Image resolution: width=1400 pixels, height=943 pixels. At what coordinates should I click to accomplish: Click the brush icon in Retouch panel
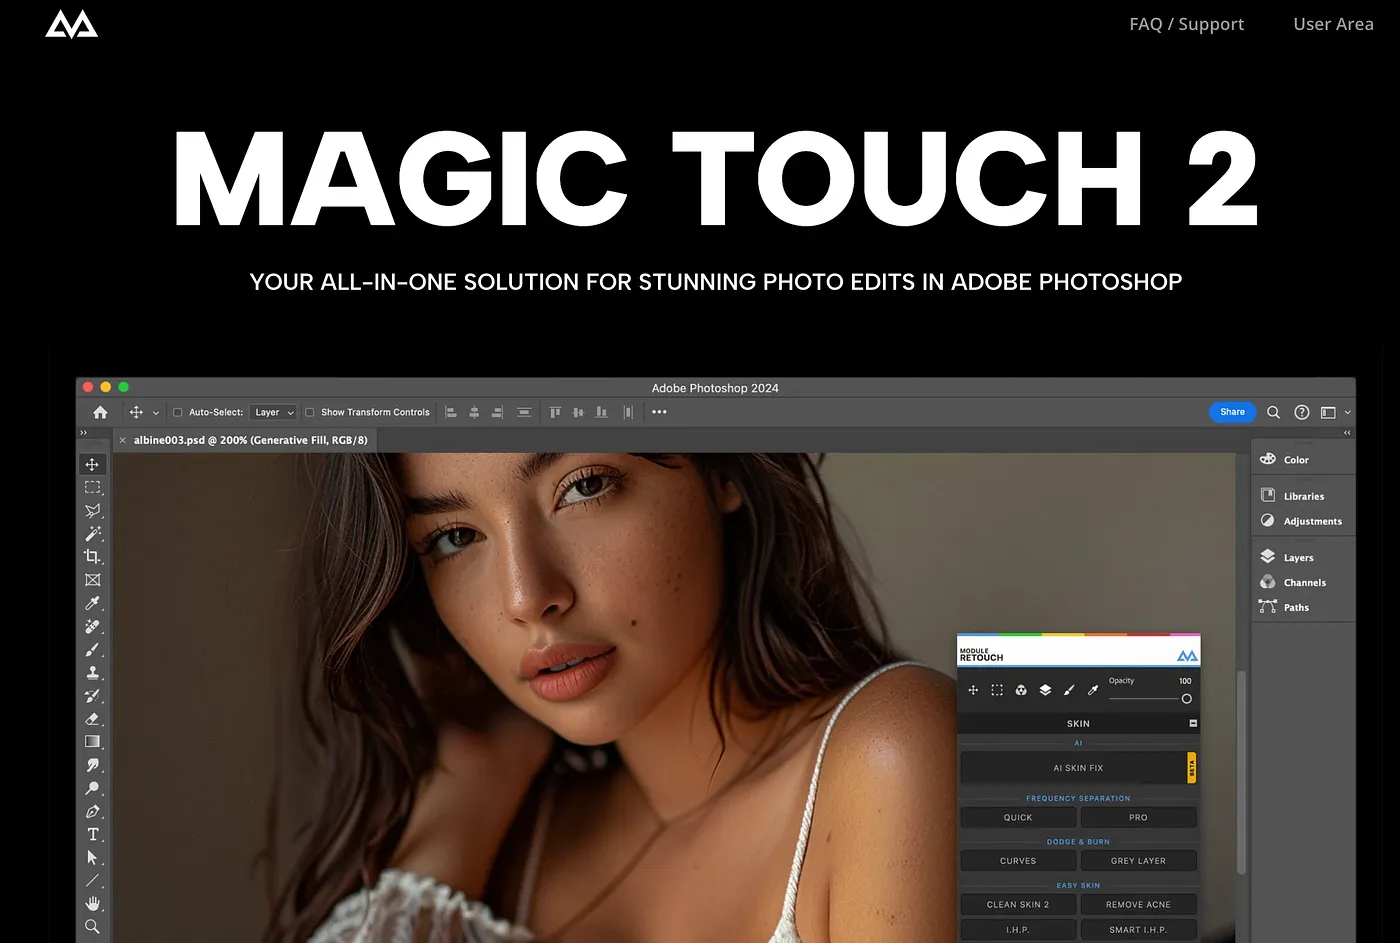coord(1069,690)
